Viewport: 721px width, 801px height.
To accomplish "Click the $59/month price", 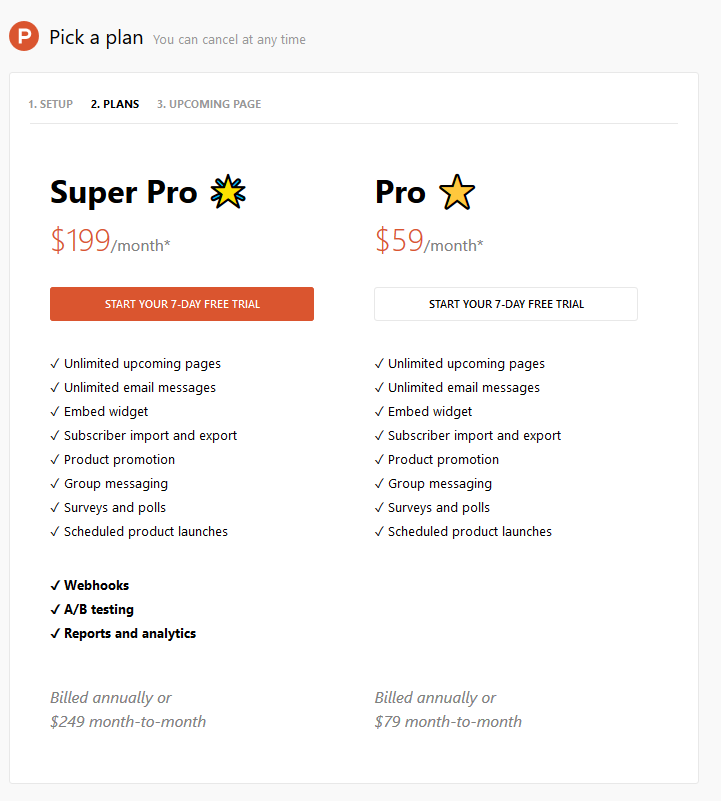I will [x=429, y=241].
